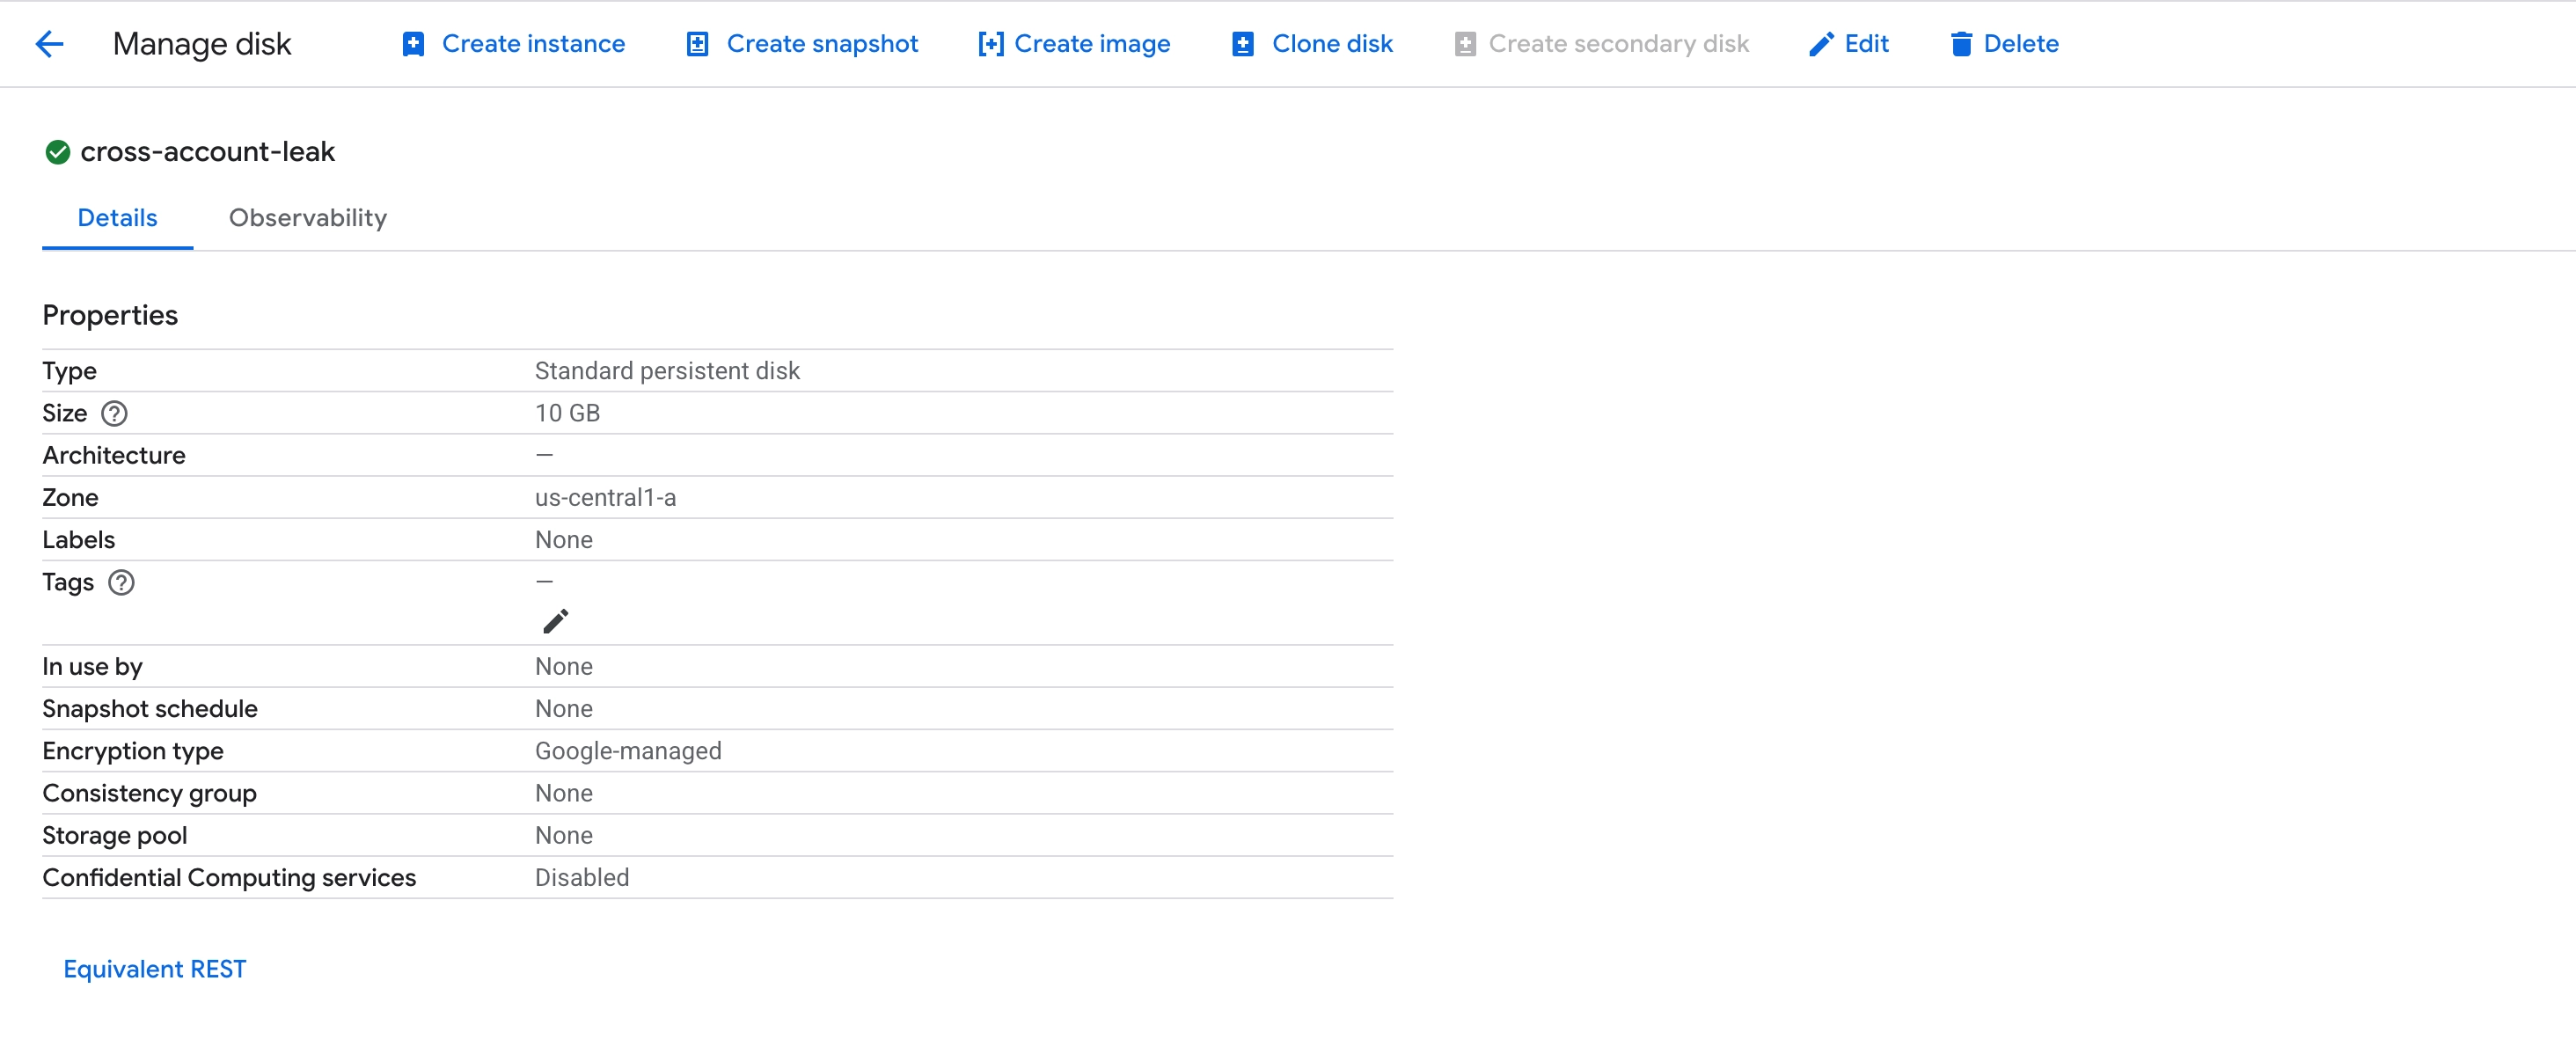Open the Tags help question mark
The width and height of the screenshot is (2576, 1054).
coord(121,582)
